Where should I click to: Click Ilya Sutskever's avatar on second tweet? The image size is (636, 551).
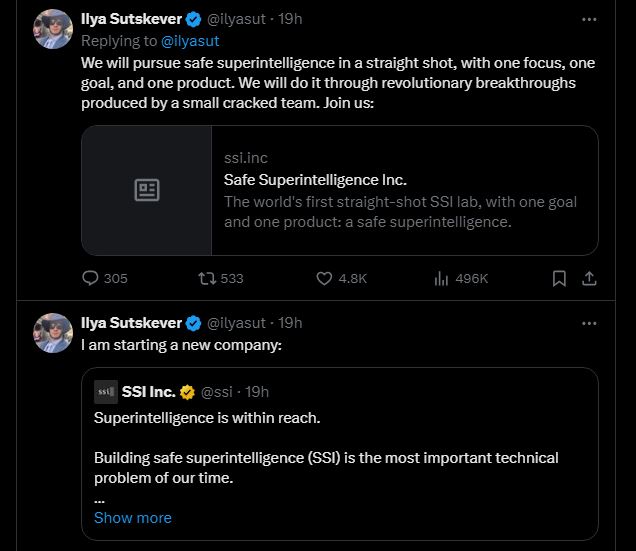point(52,332)
